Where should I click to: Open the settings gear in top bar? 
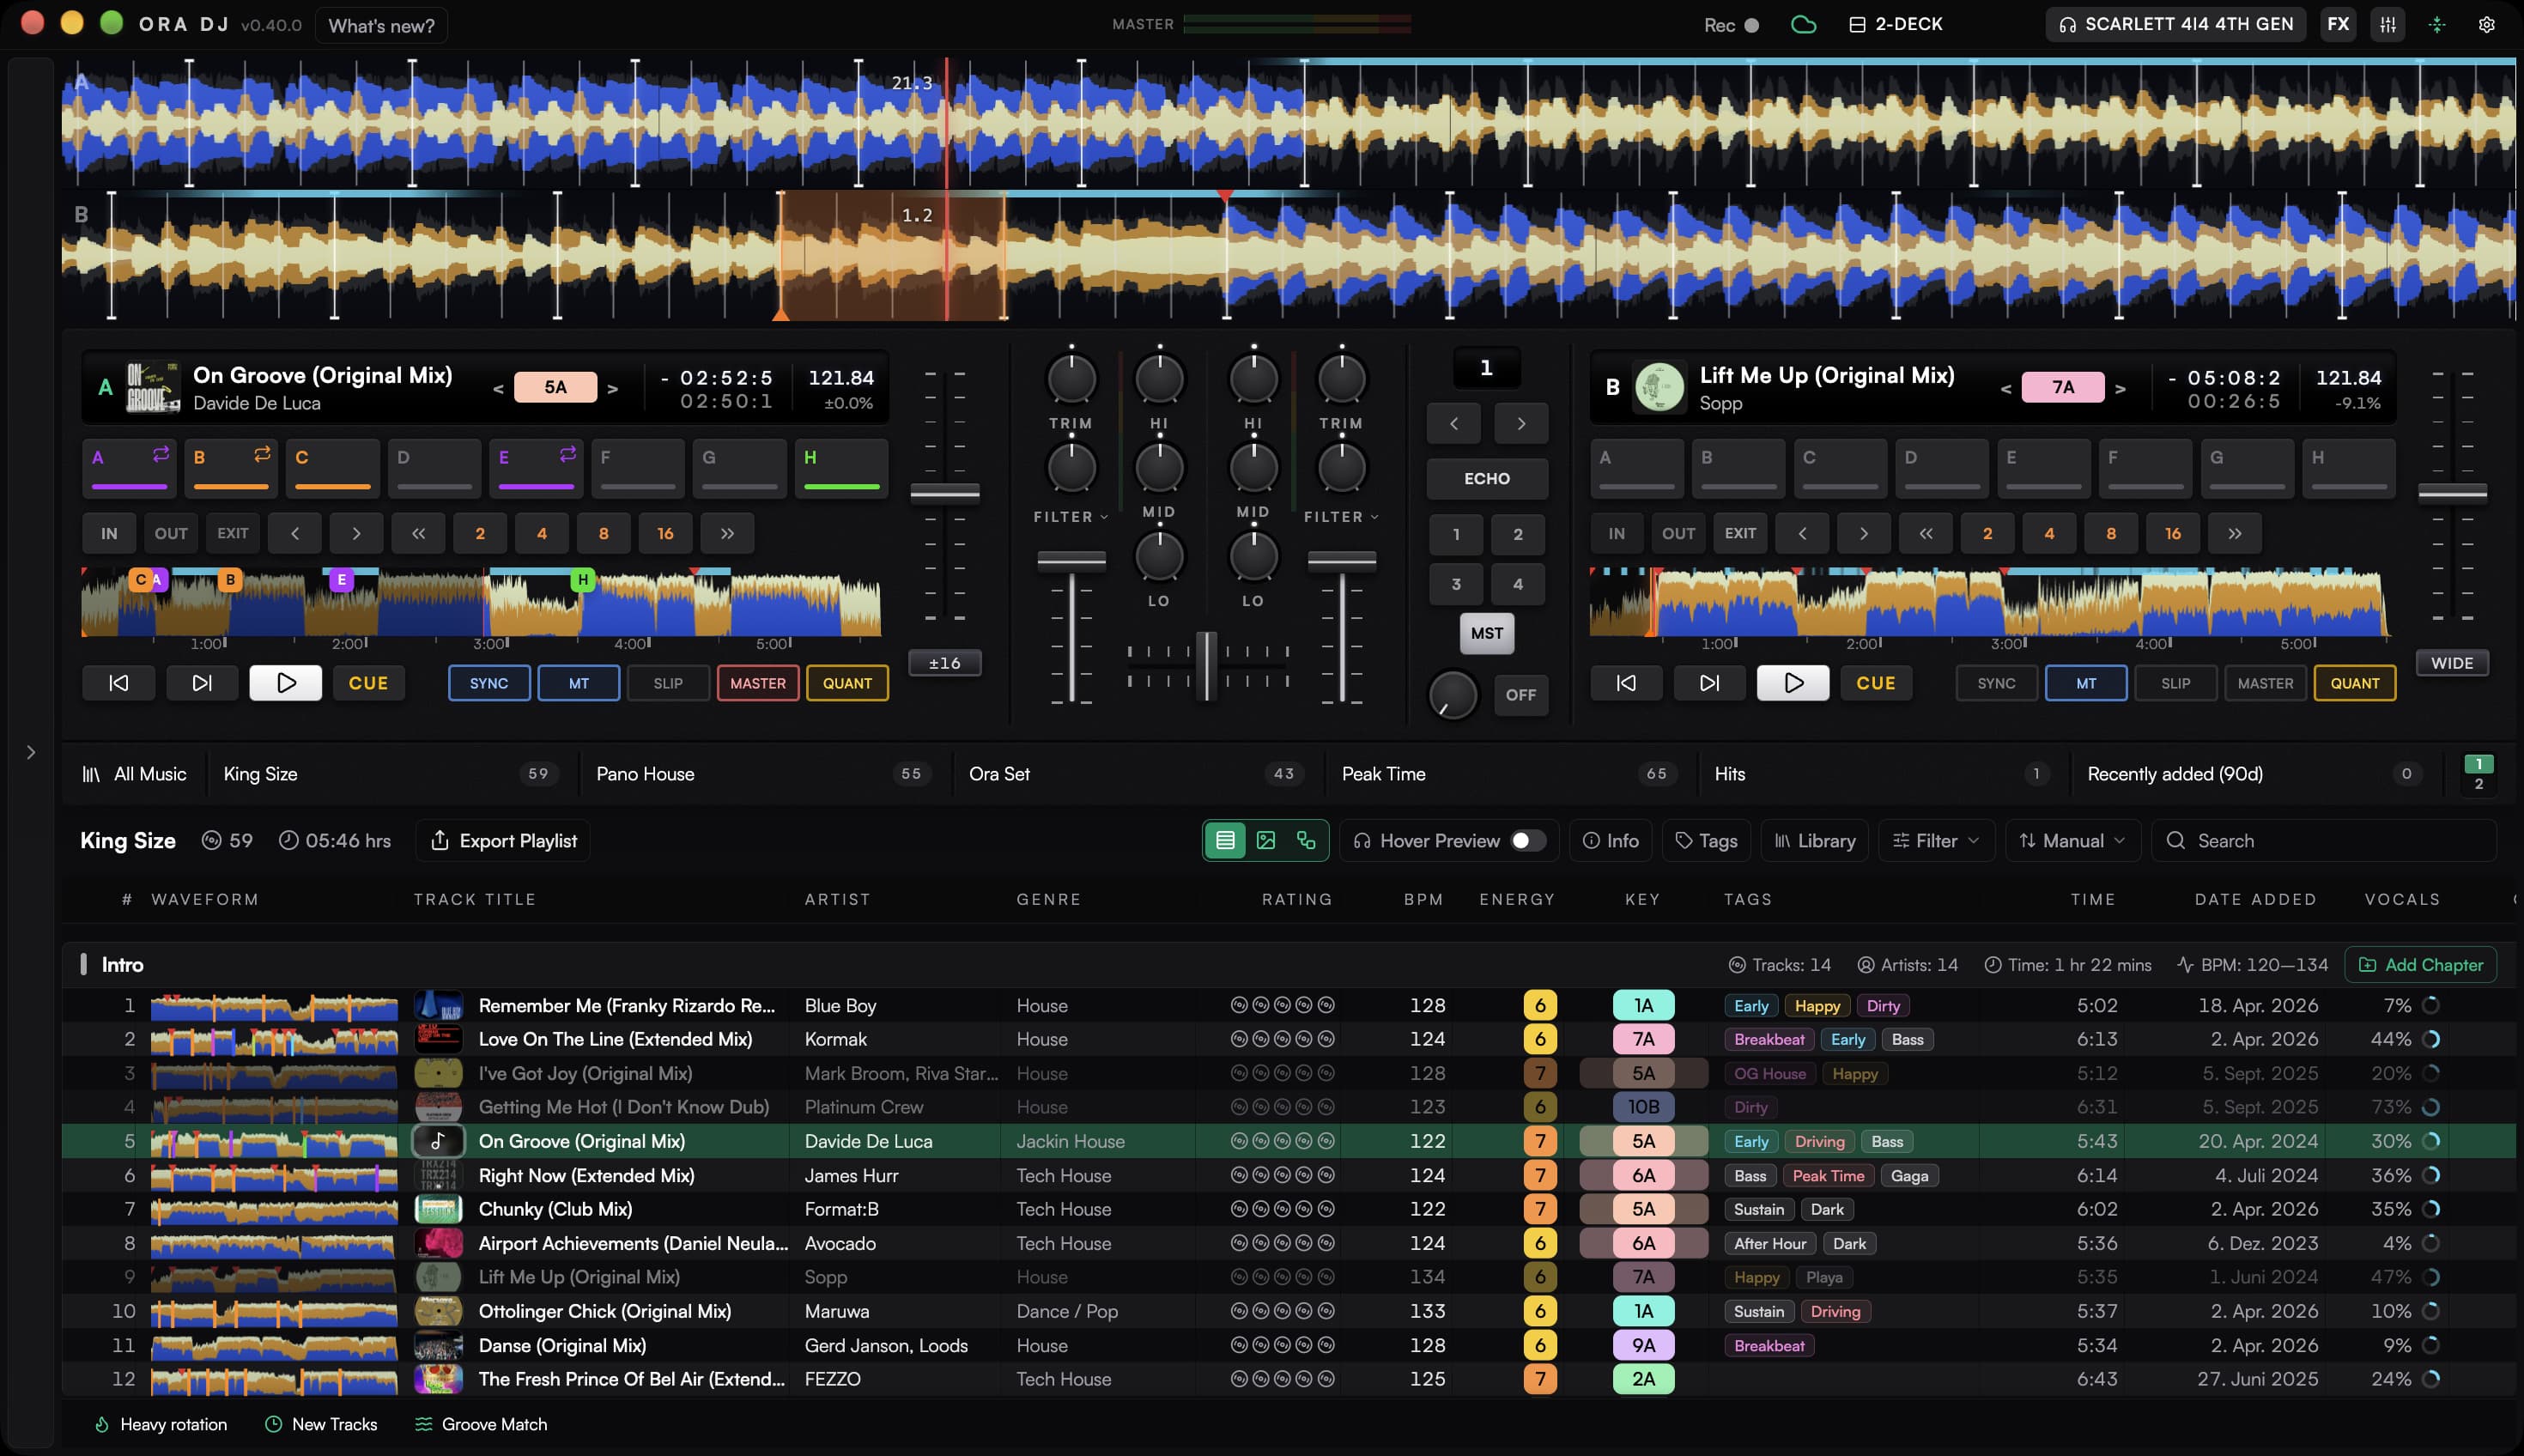pyautogui.click(x=2486, y=24)
